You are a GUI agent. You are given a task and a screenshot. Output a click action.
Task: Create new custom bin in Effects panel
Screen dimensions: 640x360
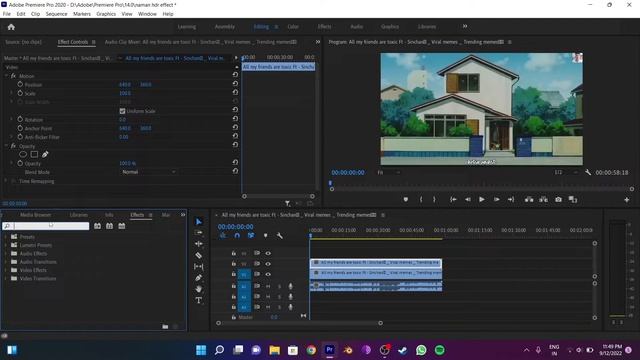point(165,327)
